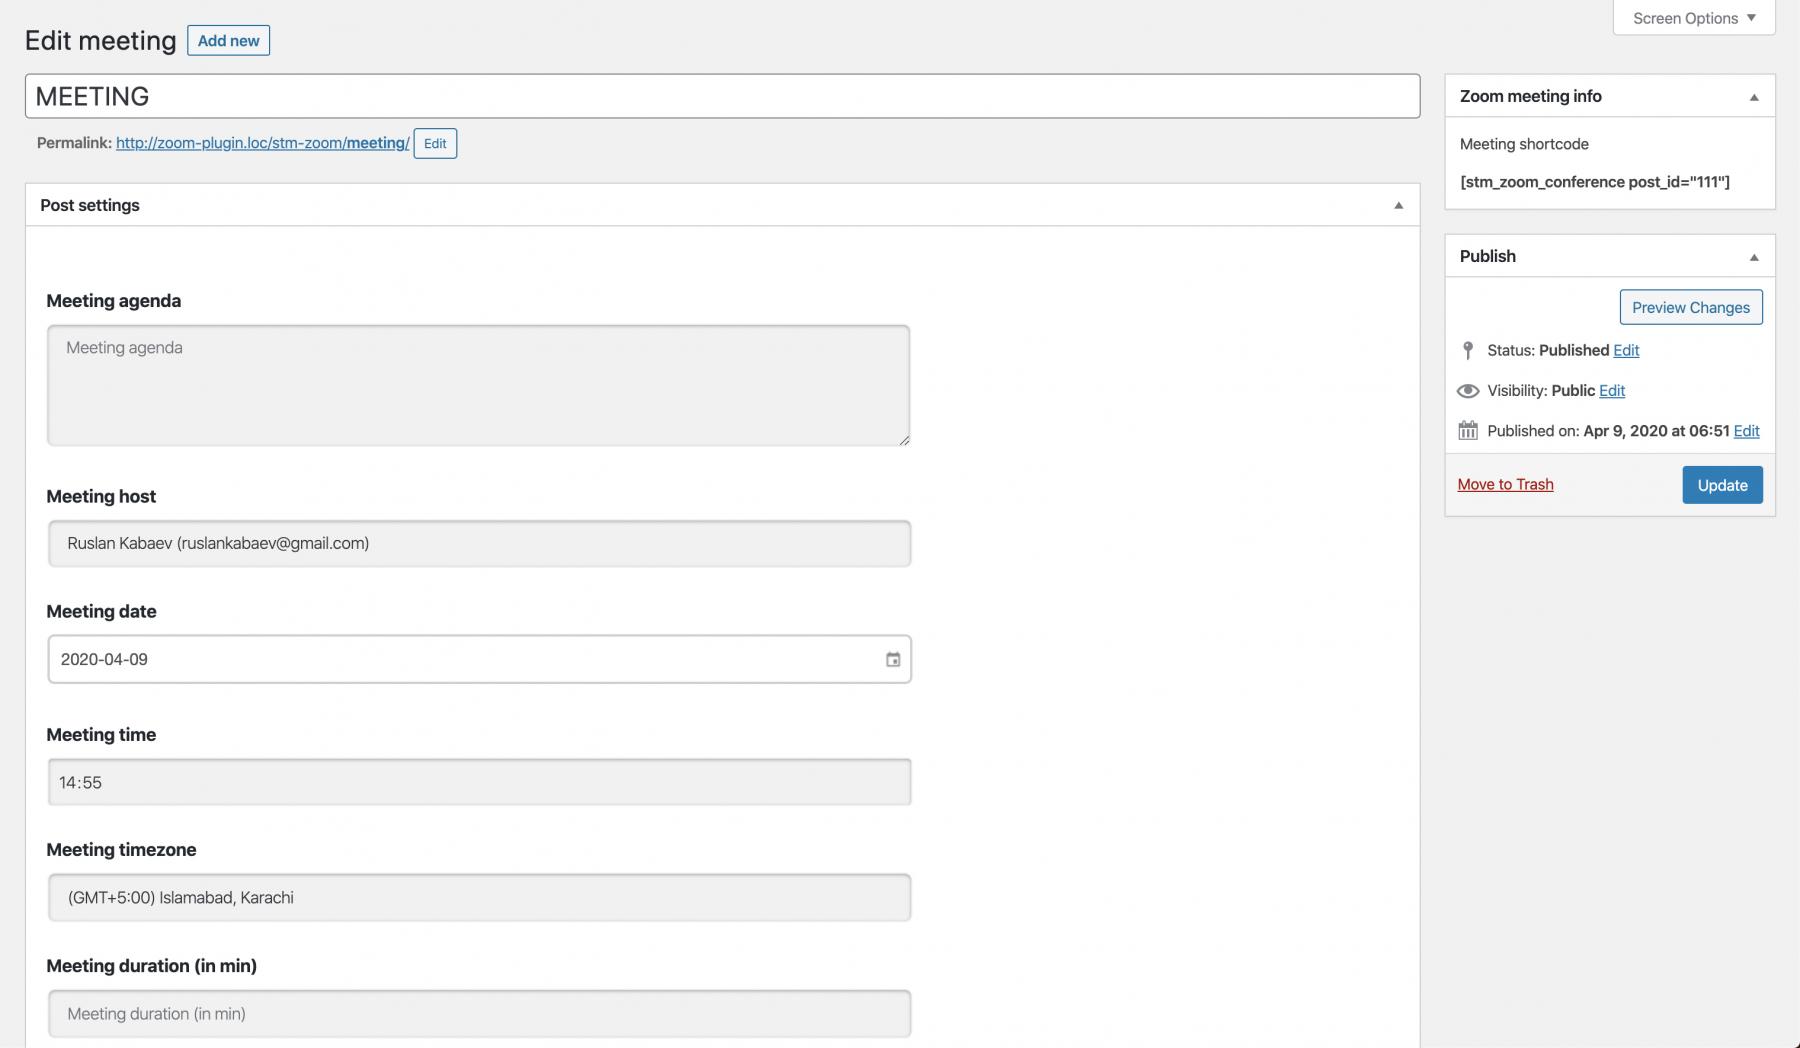
Task: Open the Screen Options dropdown
Action: 1694,18
